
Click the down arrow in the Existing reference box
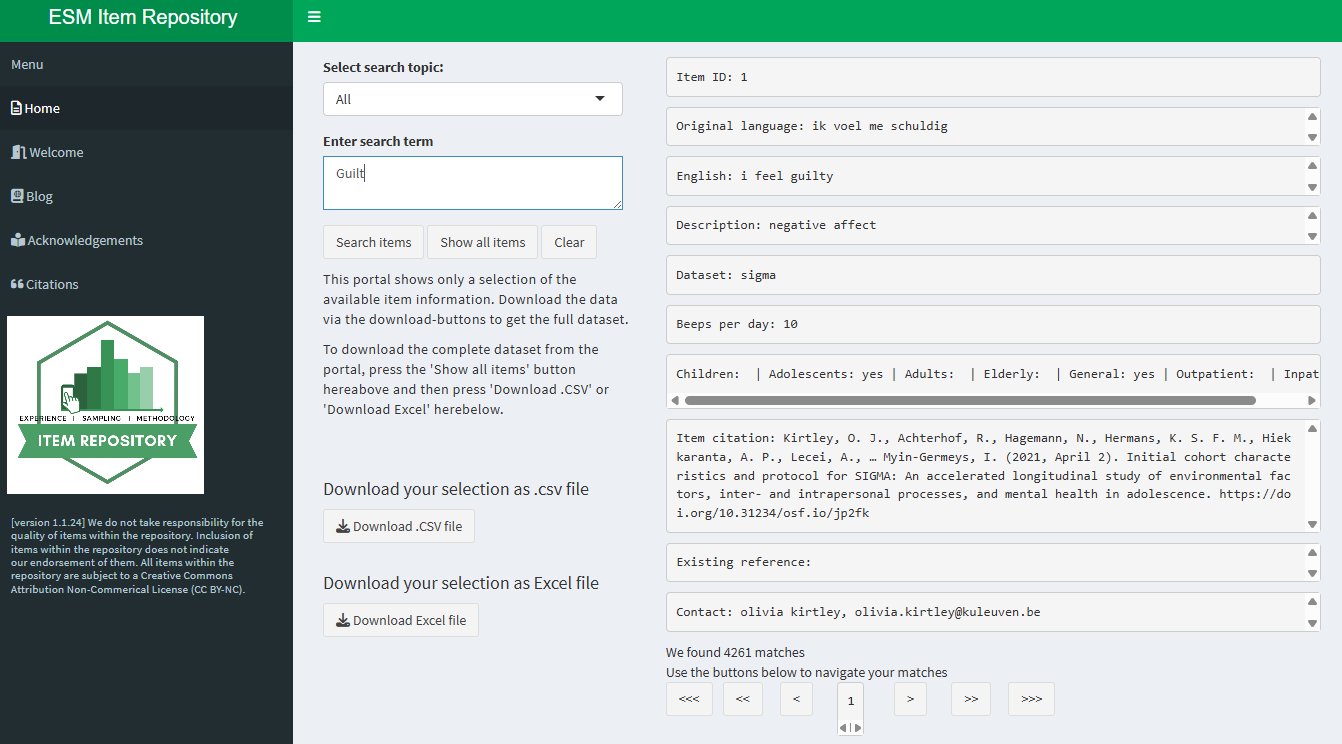click(1313, 573)
